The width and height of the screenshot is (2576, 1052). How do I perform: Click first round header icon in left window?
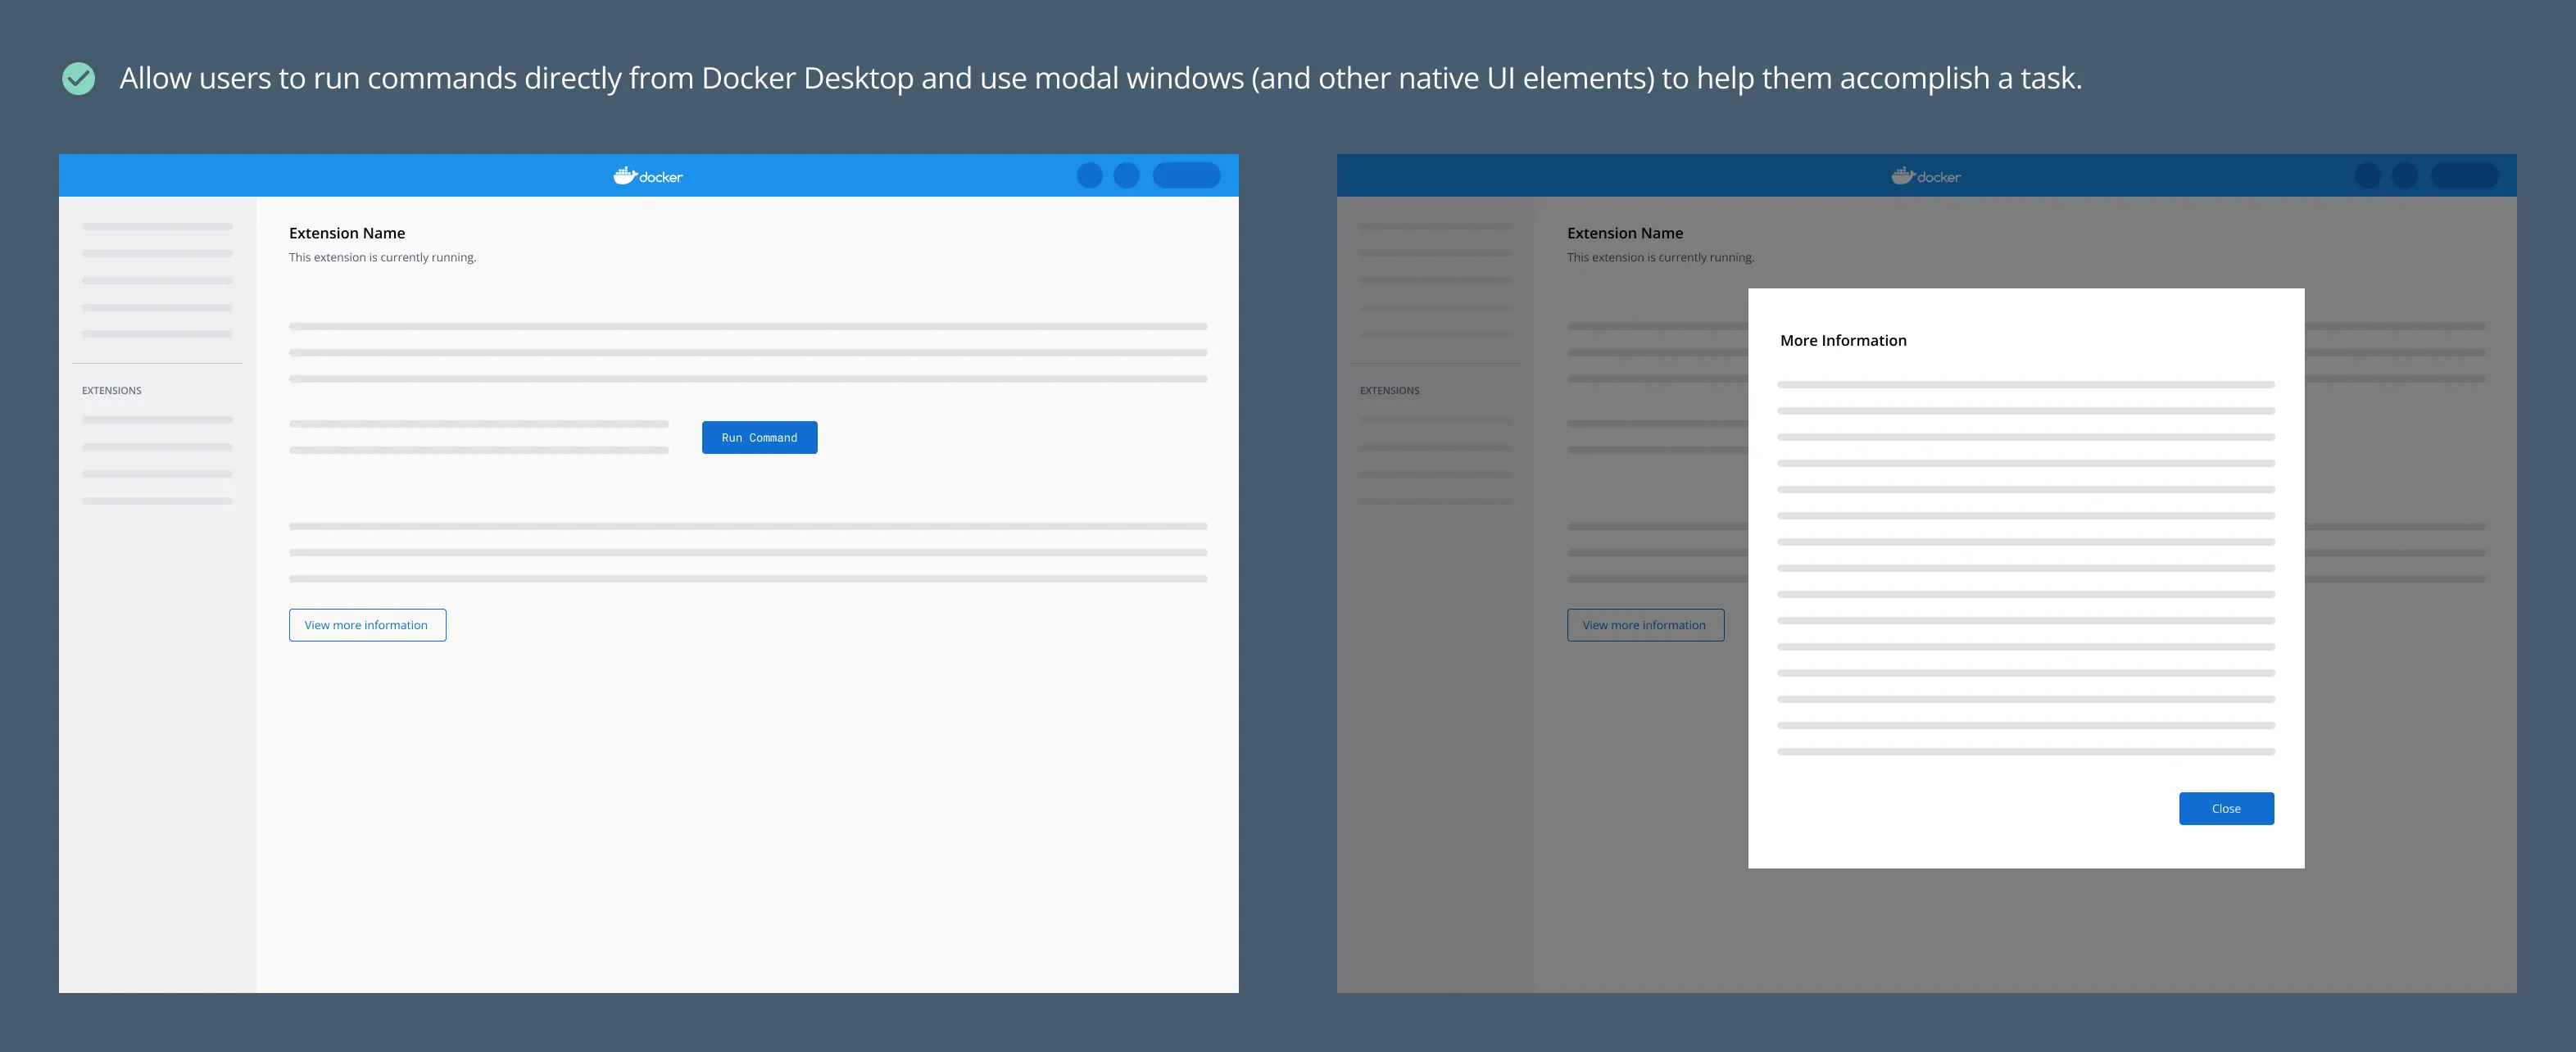coord(1089,176)
